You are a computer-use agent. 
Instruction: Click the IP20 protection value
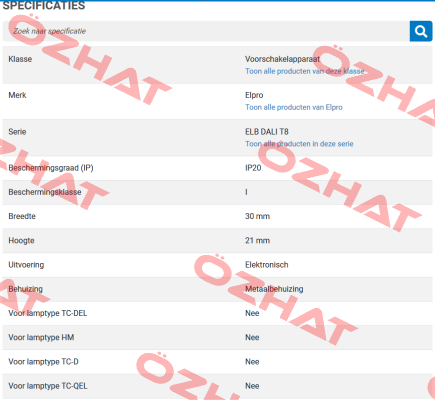253,168
